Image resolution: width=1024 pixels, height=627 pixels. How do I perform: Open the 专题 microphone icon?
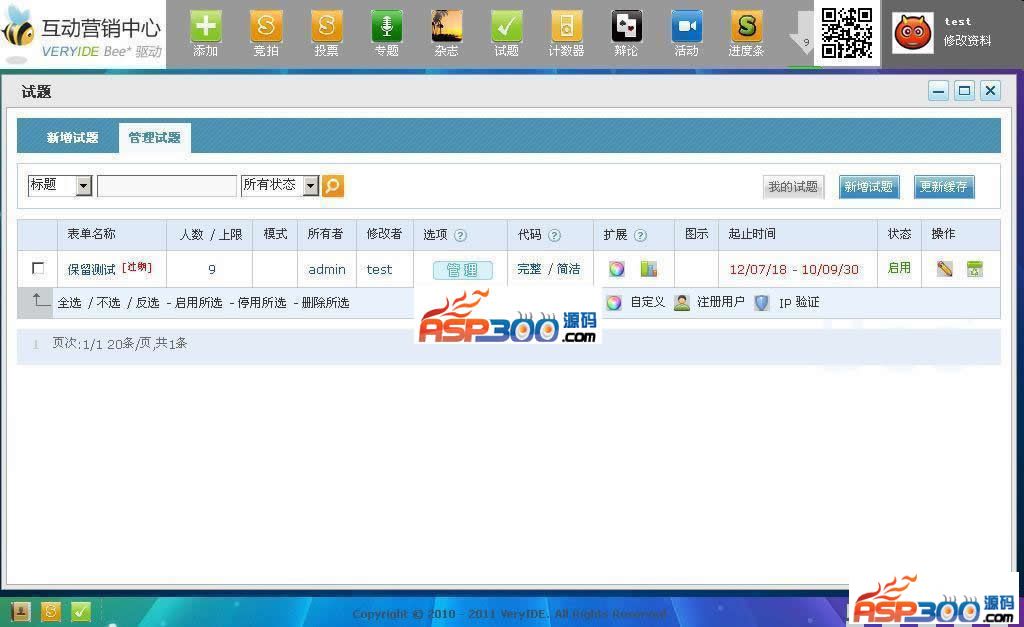click(x=386, y=27)
